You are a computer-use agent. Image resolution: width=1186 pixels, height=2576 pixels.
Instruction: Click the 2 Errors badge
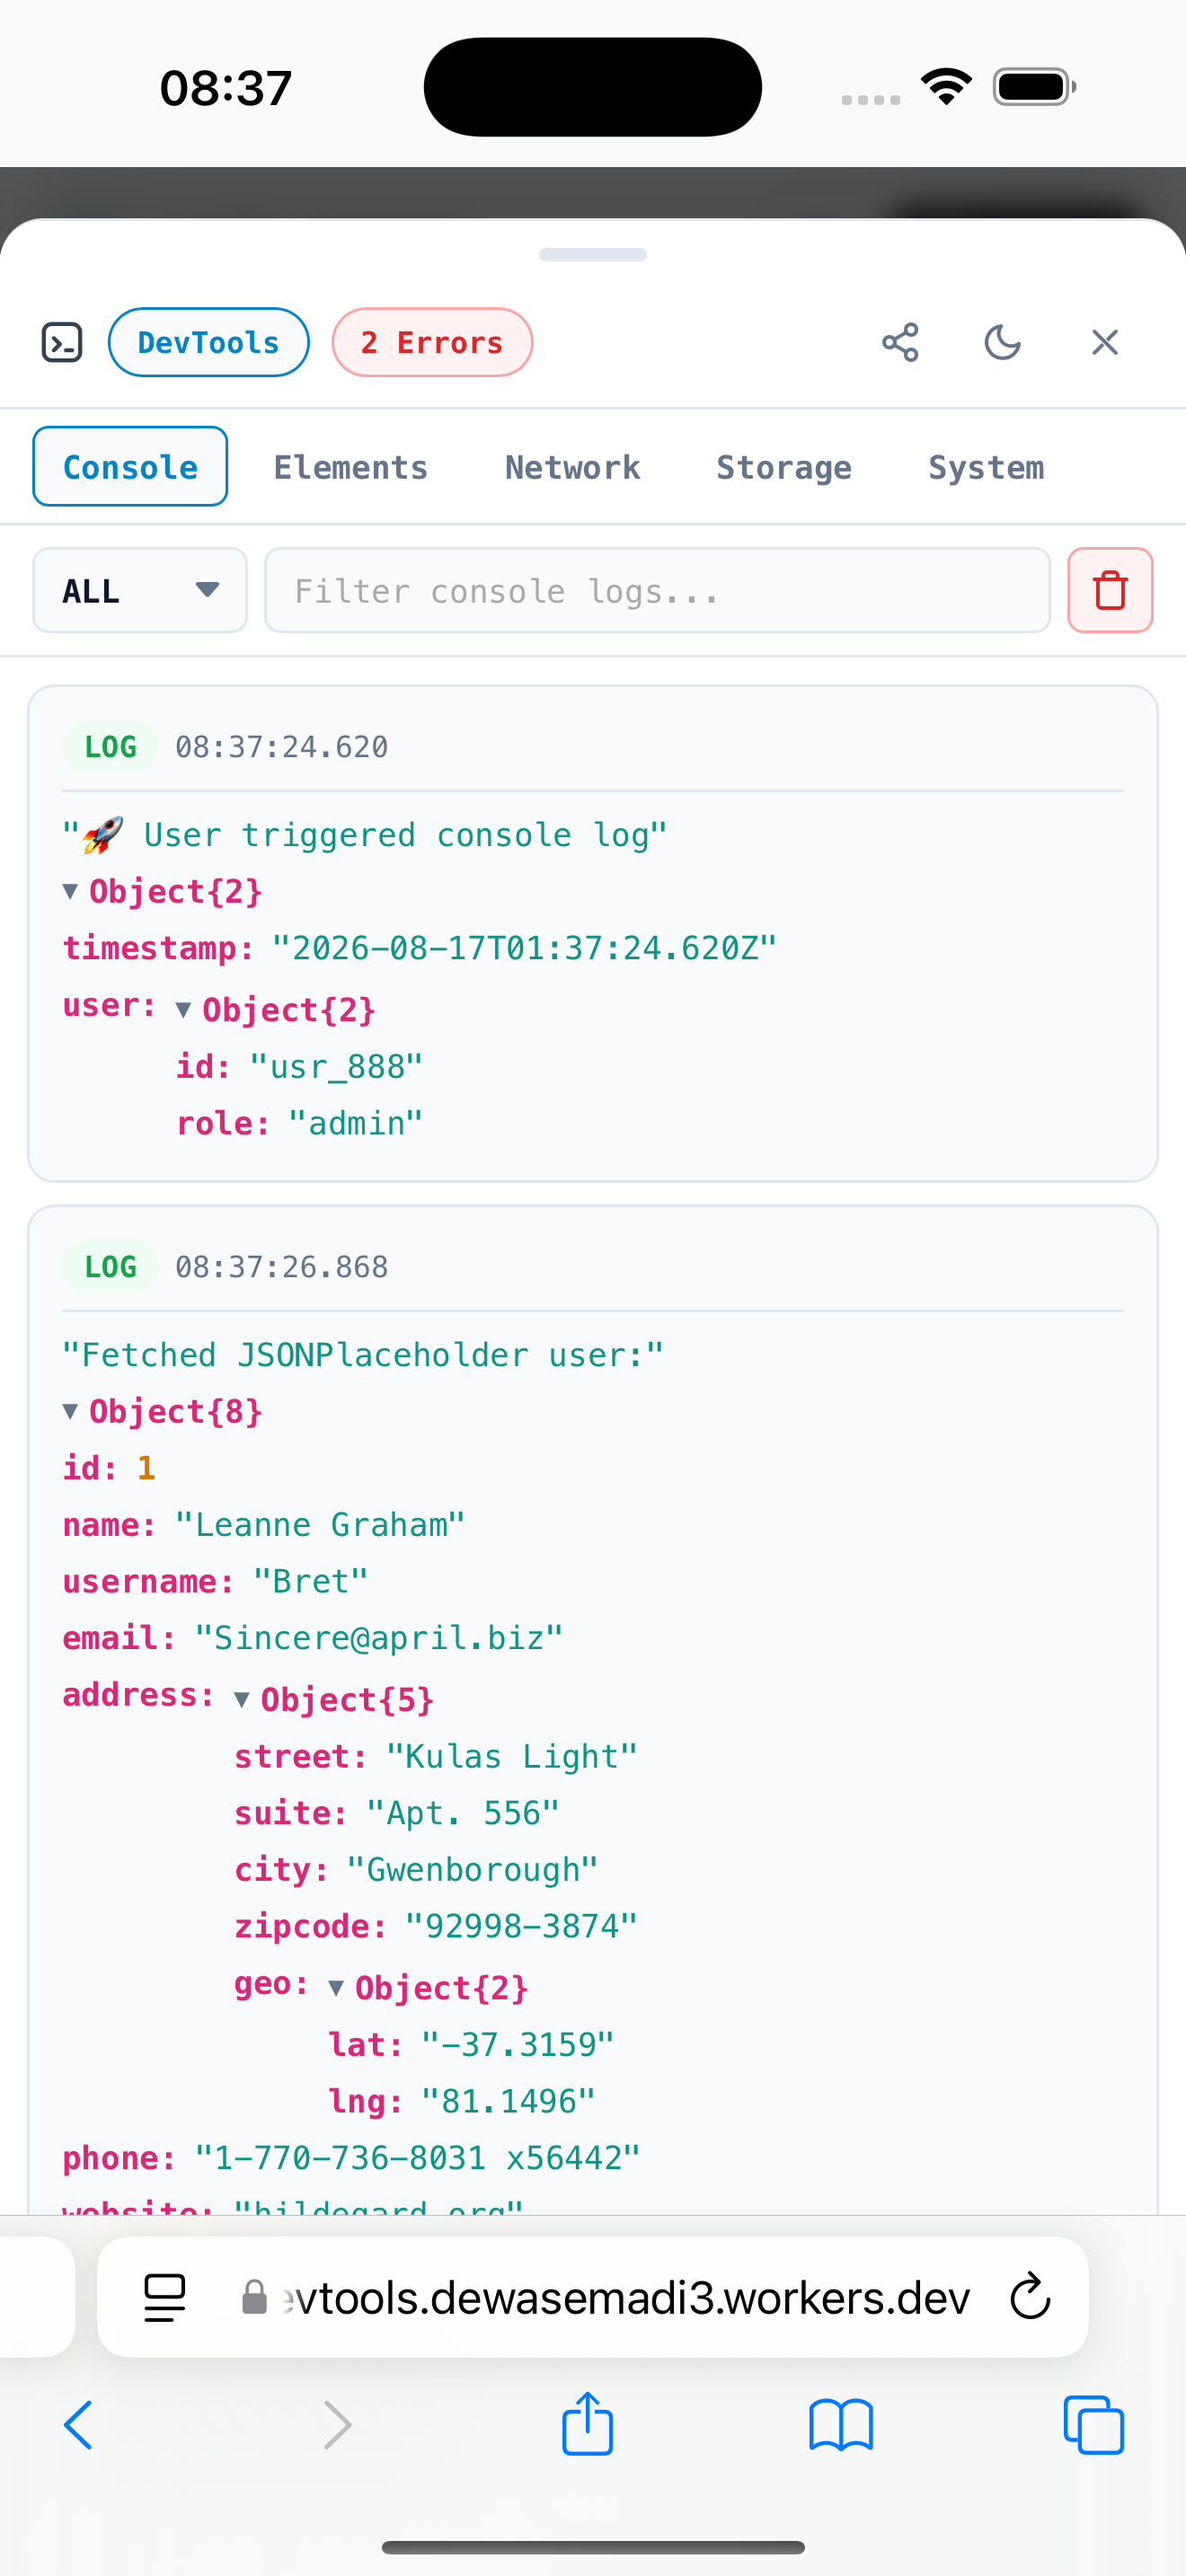click(x=432, y=342)
